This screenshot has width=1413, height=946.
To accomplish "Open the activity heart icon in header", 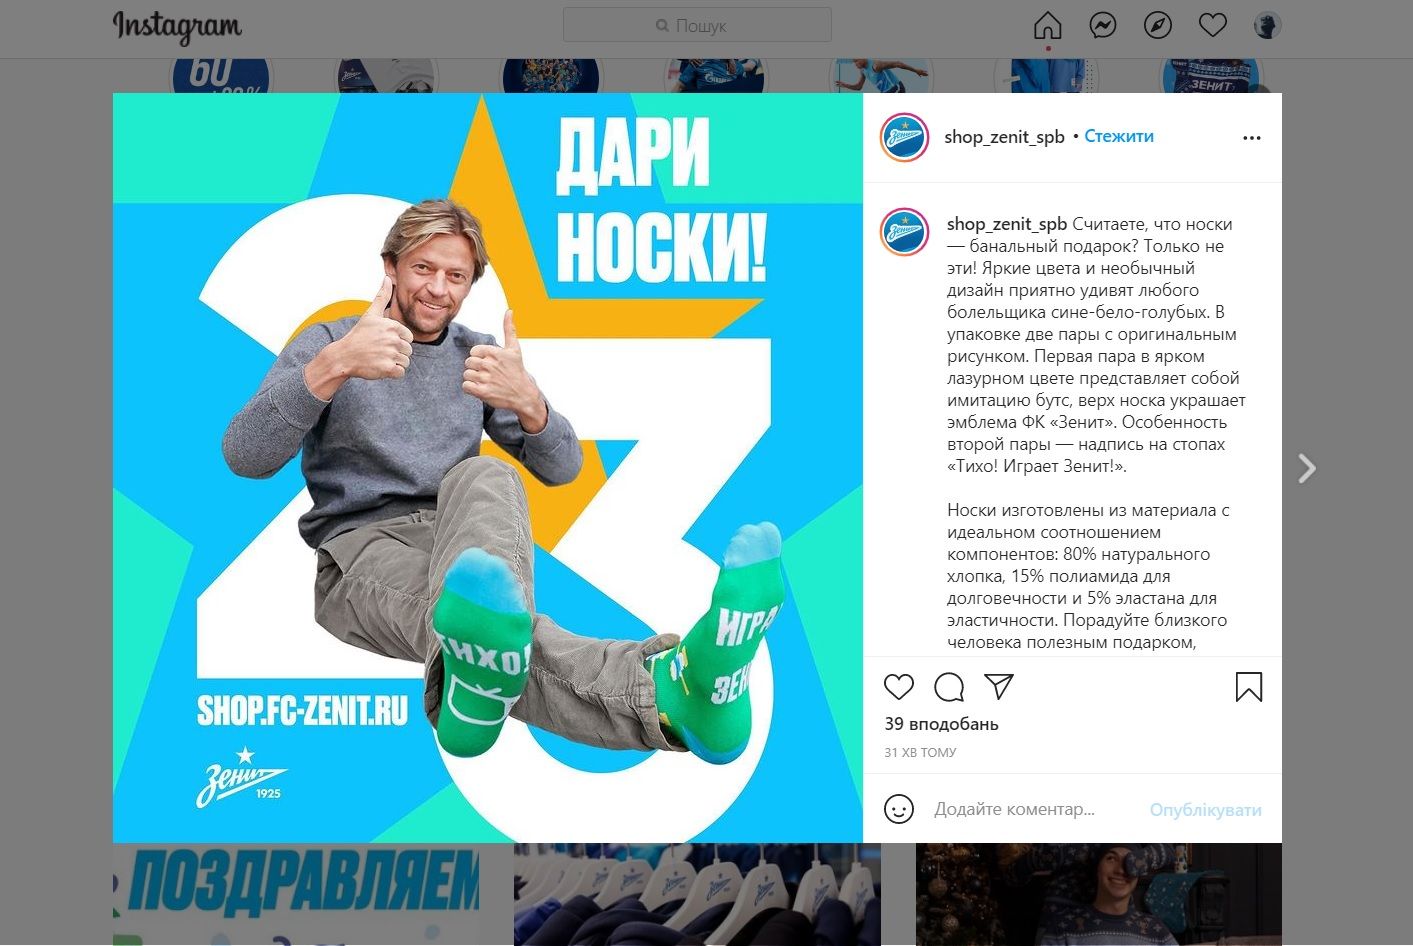I will (1213, 25).
